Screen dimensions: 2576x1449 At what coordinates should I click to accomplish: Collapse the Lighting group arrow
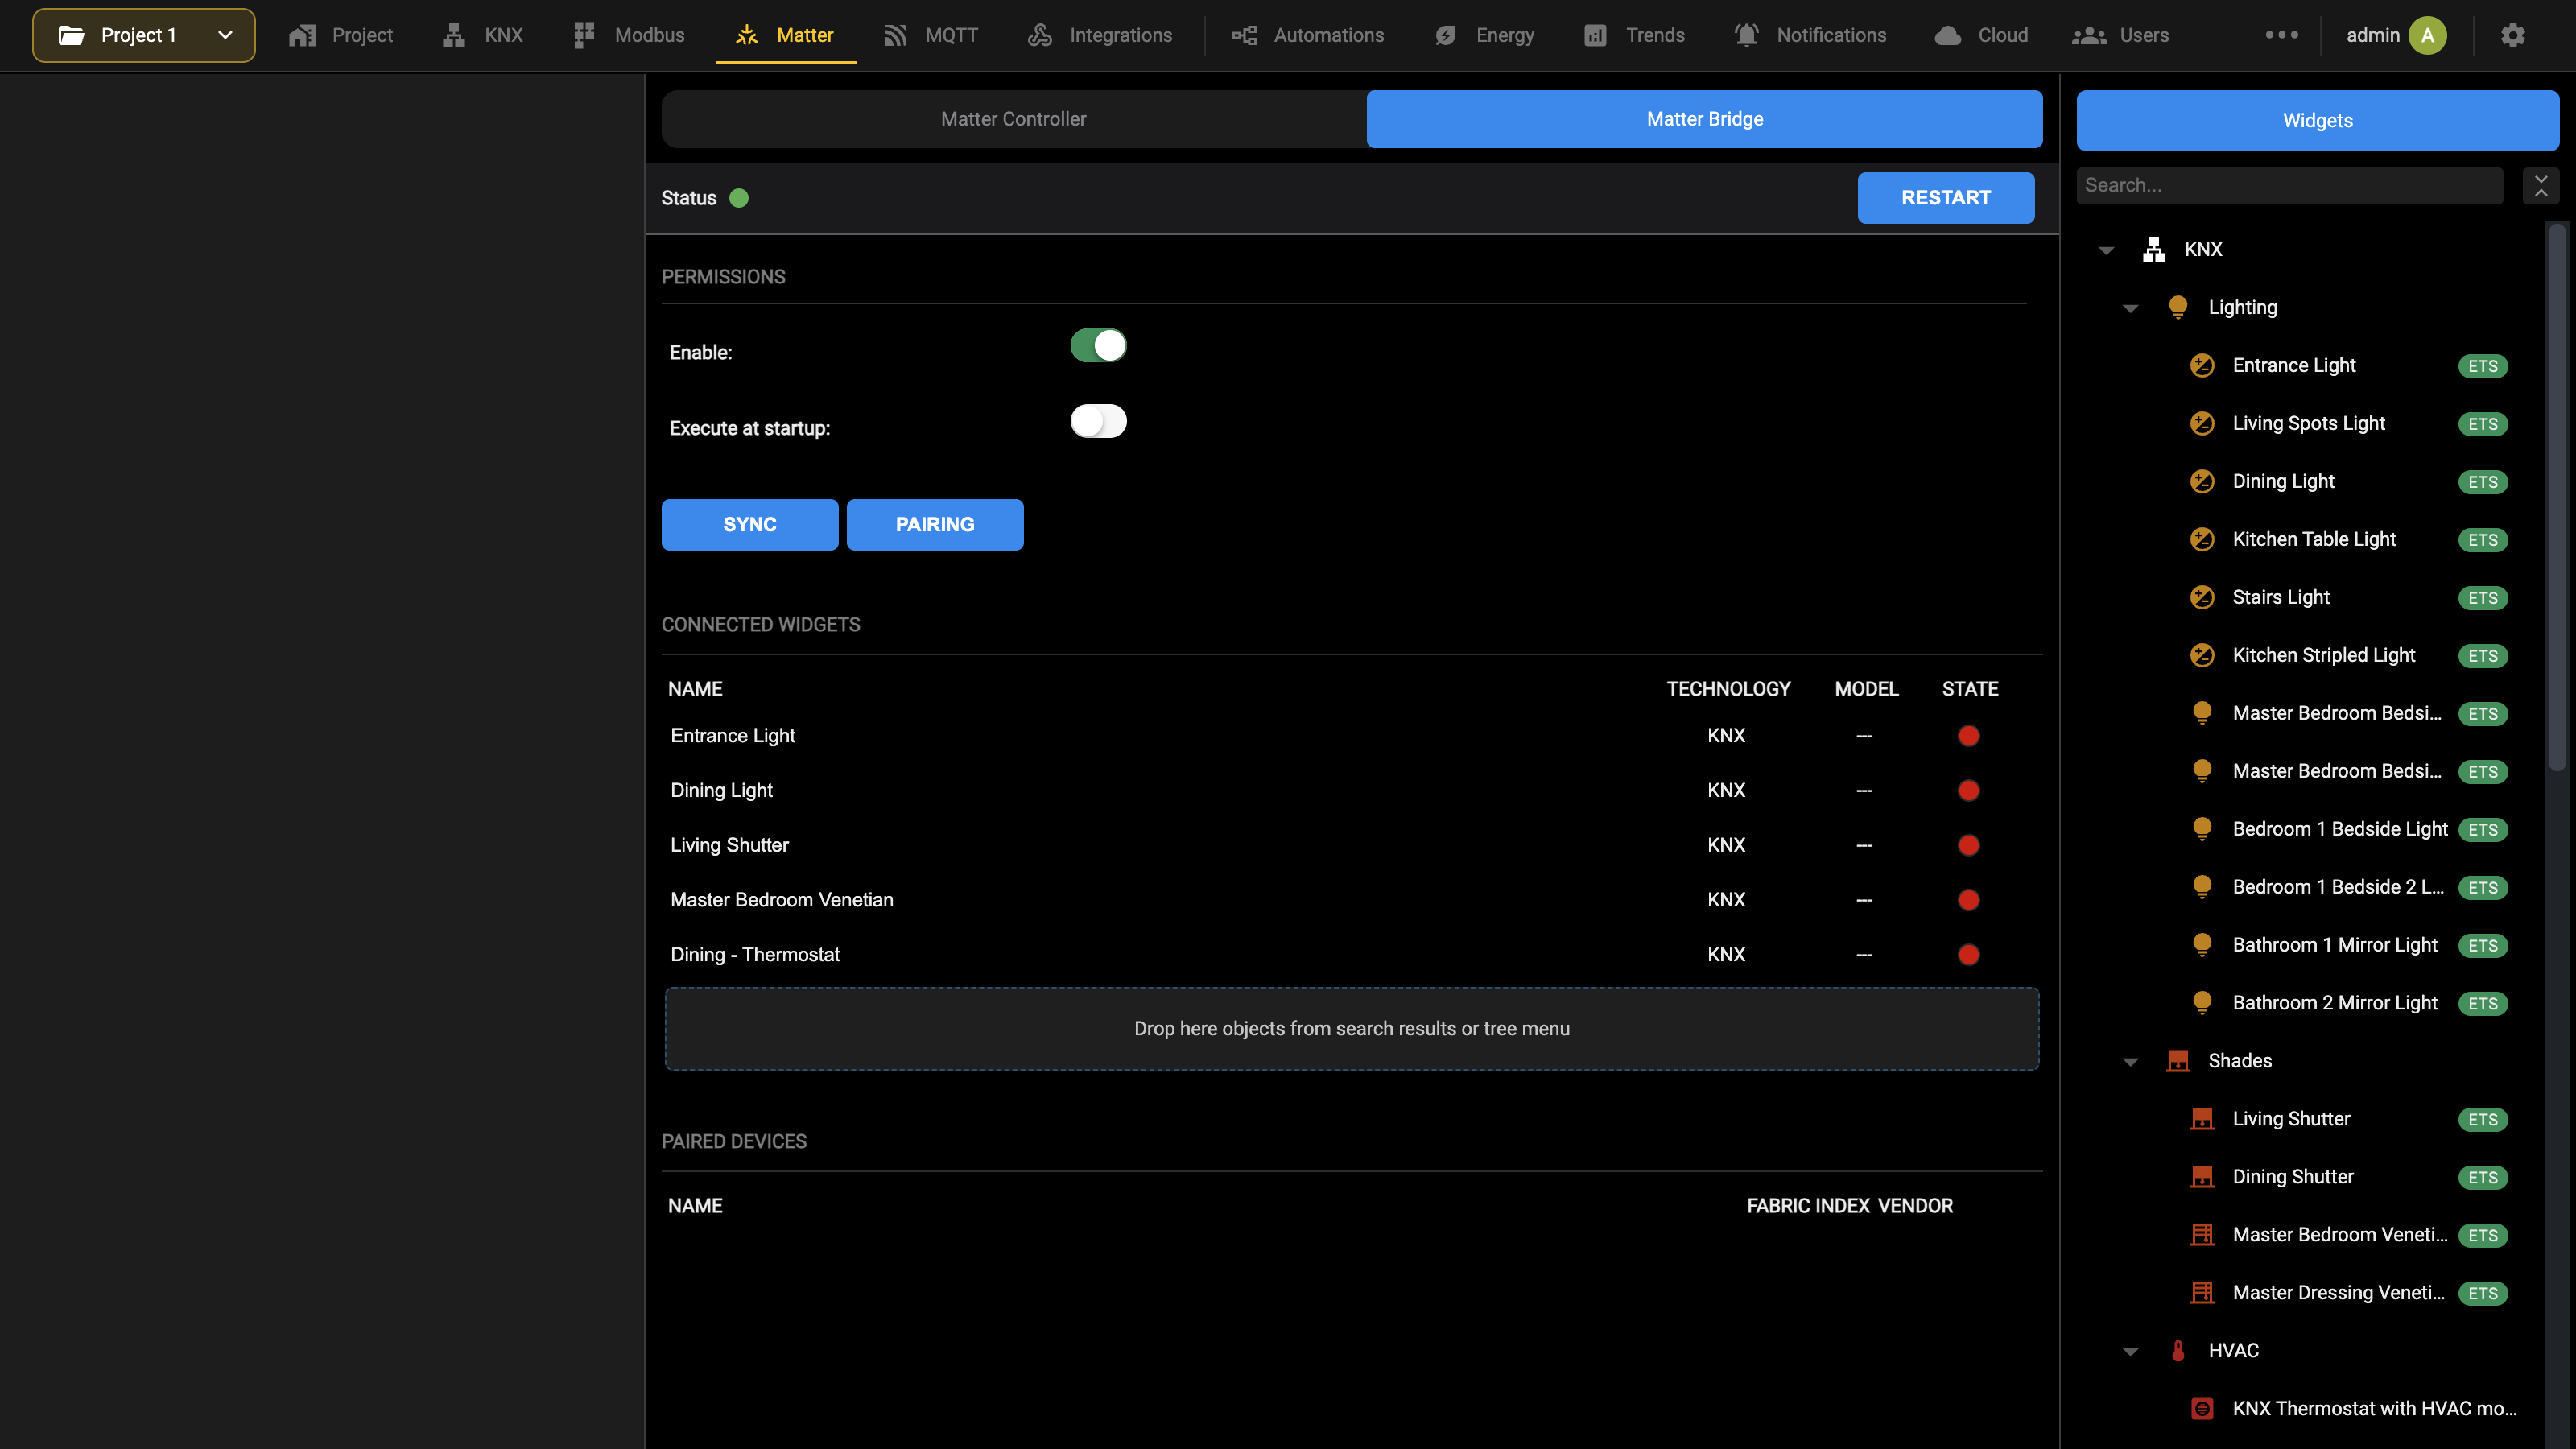[x=2130, y=308]
